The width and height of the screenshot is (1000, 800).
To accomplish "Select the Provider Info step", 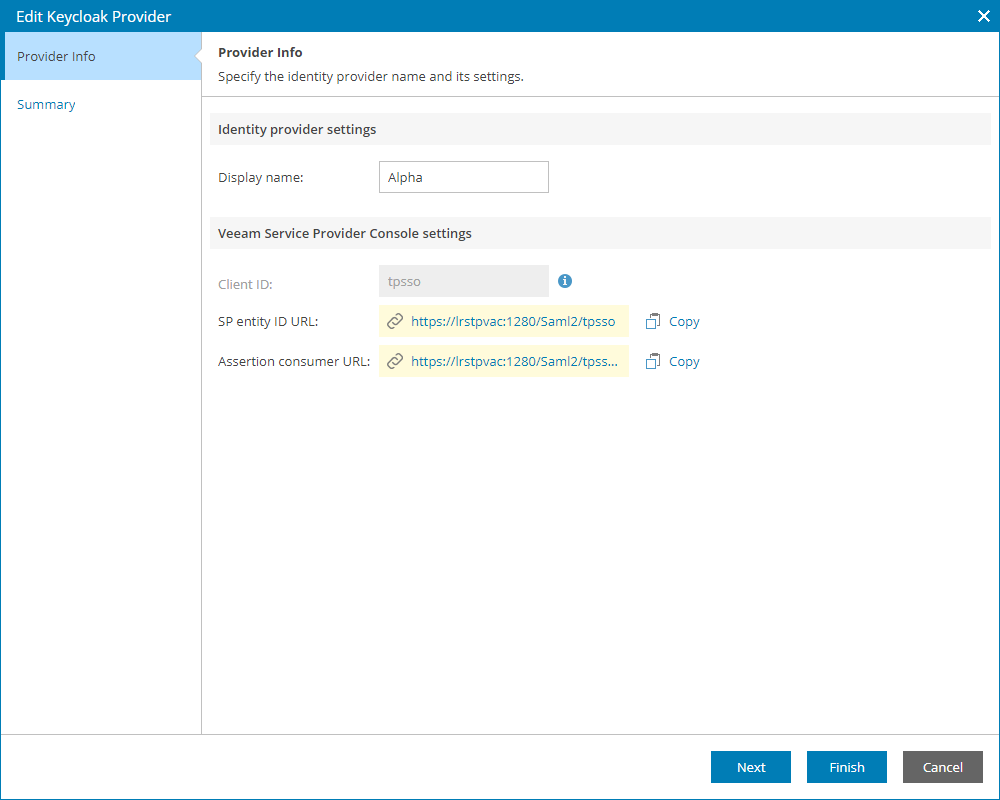I will coord(101,56).
